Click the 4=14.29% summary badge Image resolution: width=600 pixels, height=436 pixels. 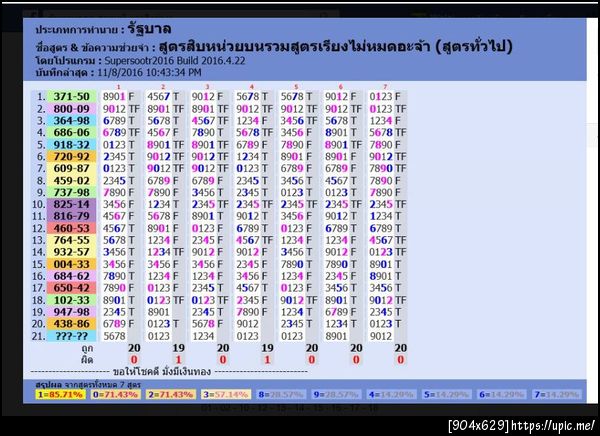[391, 394]
